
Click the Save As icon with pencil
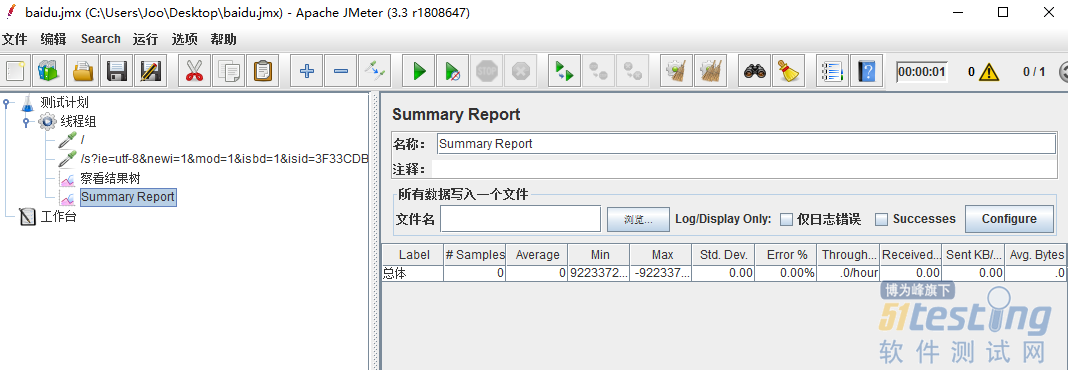click(150, 71)
